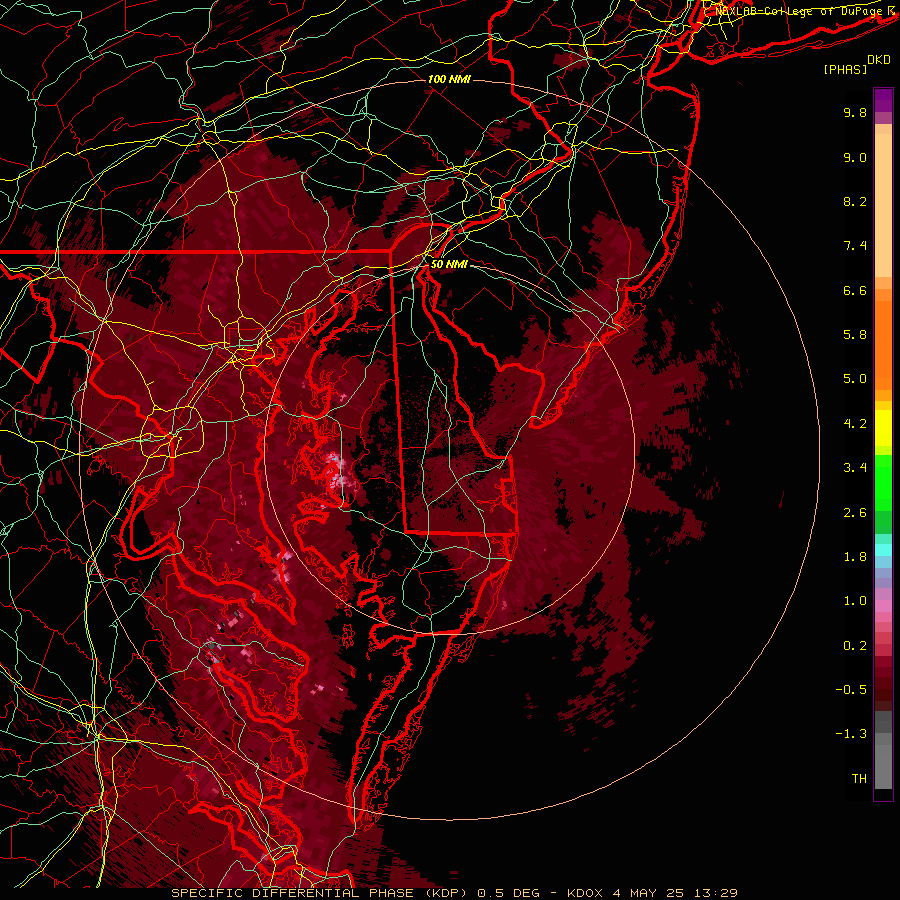Click the -0.5 scale label
The image size is (900, 900).
coord(851,690)
